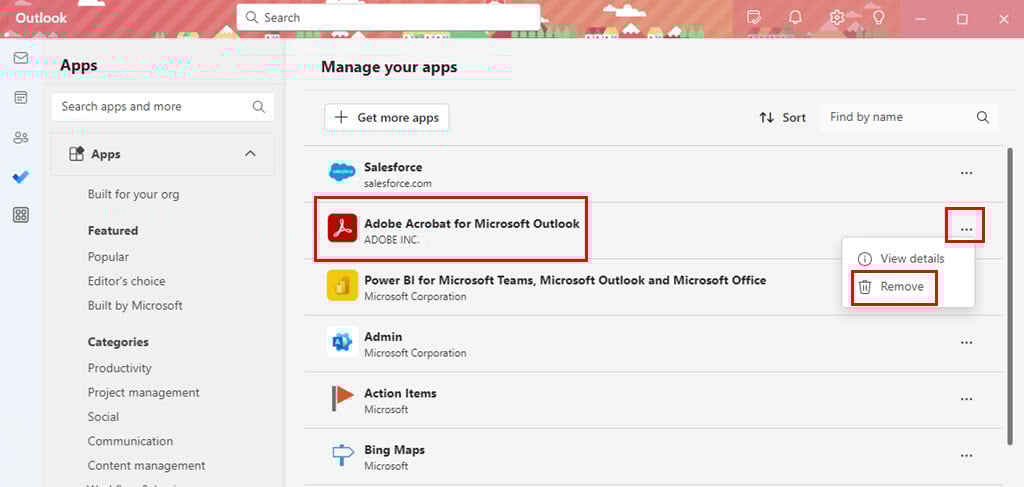Open notifications bell icon

click(x=795, y=18)
